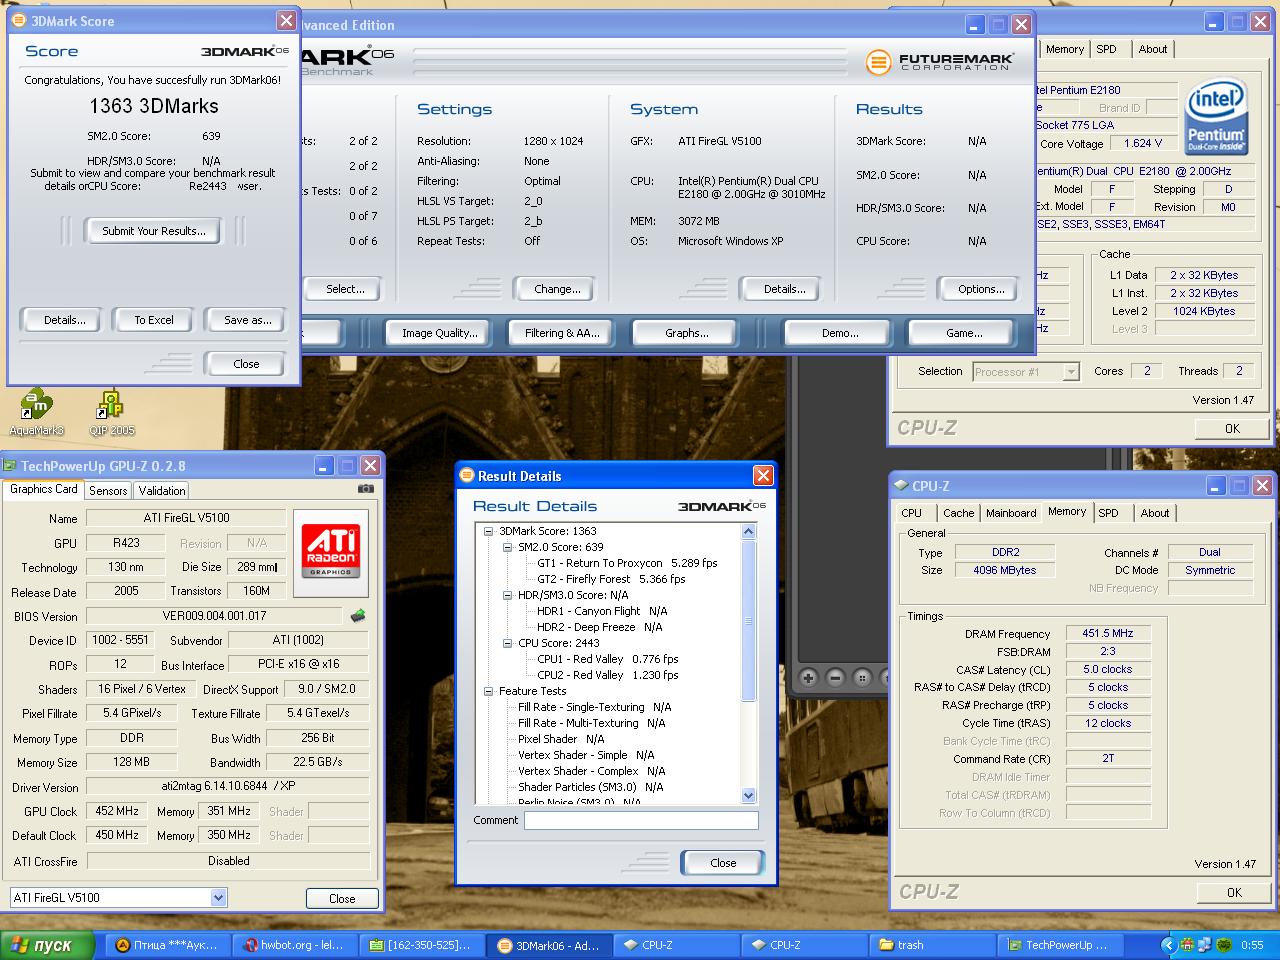This screenshot has height=960, width=1280.
Task: Activate the TechPowerUp taskbar button
Action: pyautogui.click(x=1059, y=945)
